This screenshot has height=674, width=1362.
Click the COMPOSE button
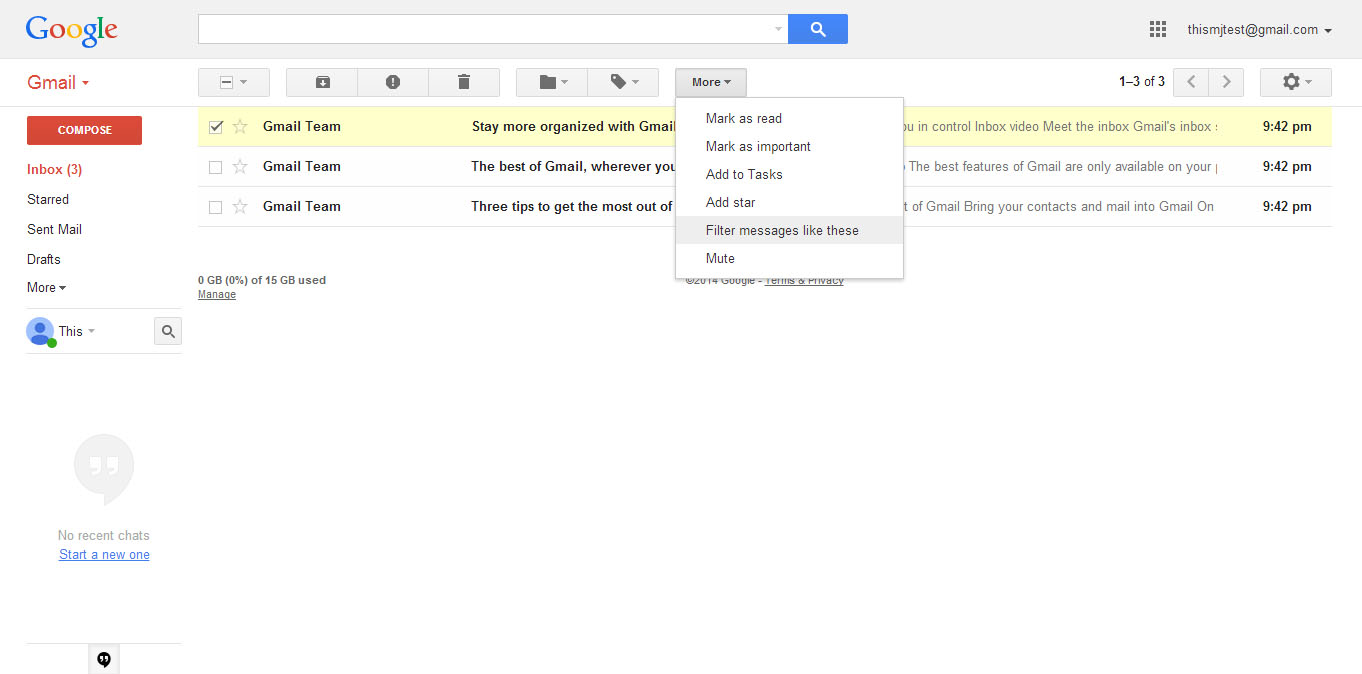[x=84, y=130]
